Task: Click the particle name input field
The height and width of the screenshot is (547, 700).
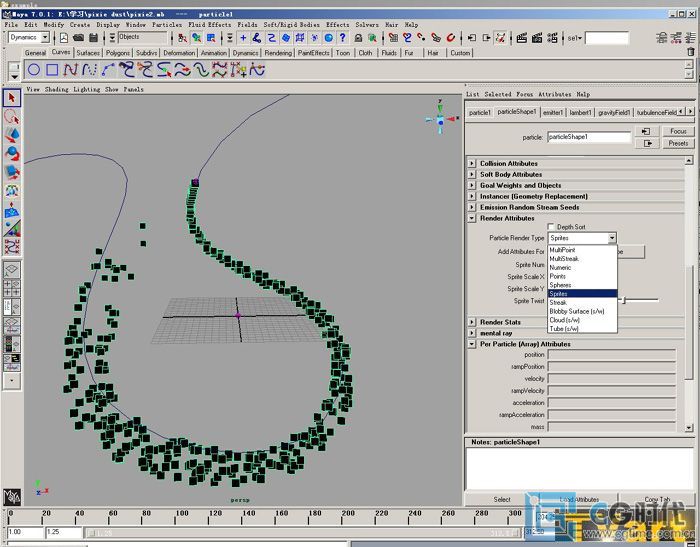Action: click(x=589, y=137)
